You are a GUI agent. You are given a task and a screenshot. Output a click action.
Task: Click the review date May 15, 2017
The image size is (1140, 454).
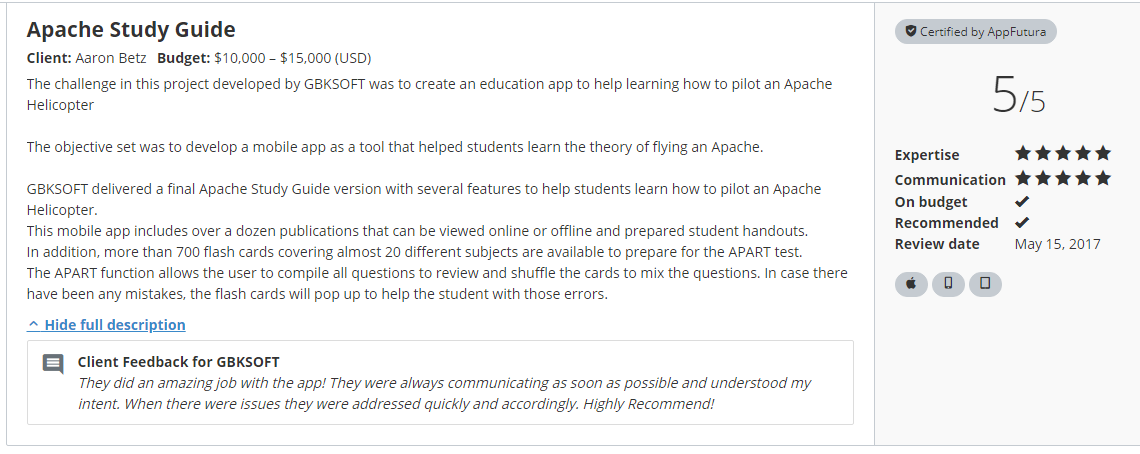coord(1058,244)
